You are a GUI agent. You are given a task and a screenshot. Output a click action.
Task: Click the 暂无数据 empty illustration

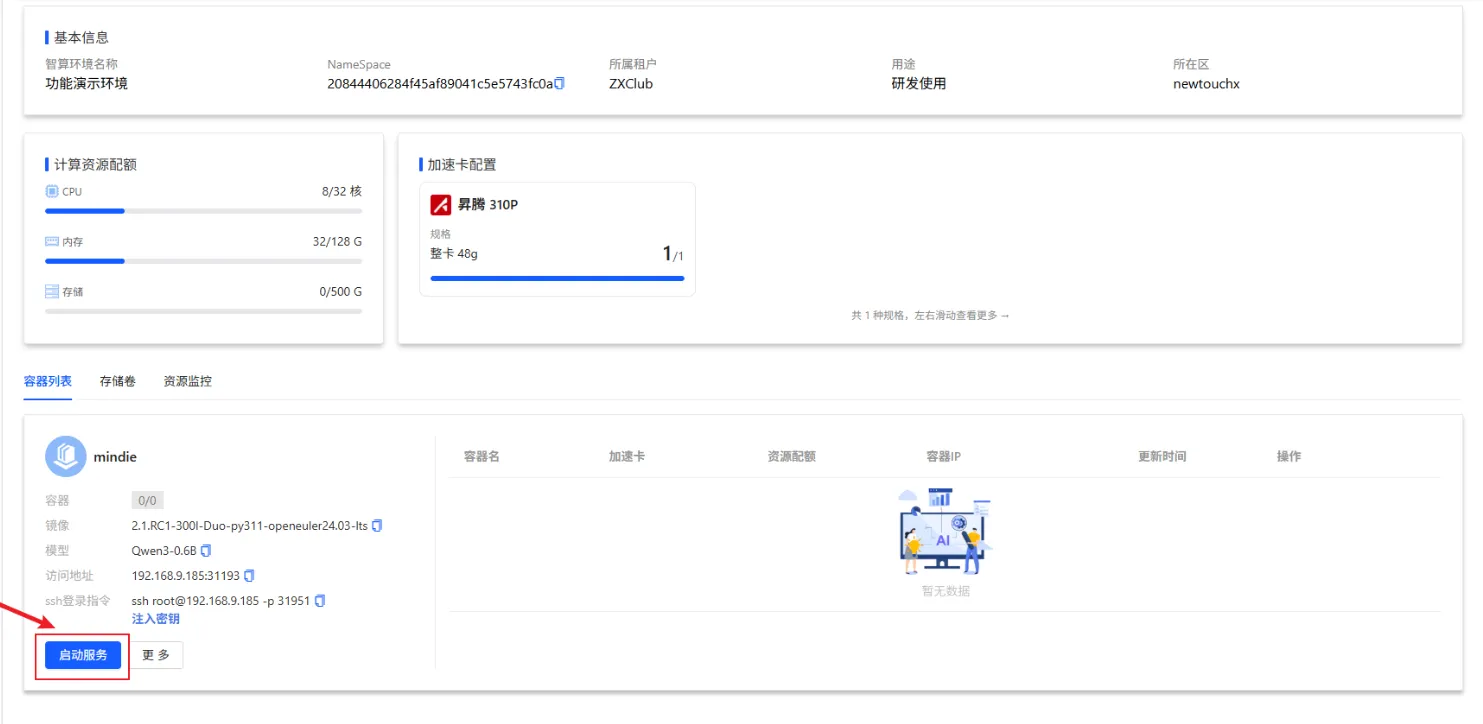tap(944, 531)
